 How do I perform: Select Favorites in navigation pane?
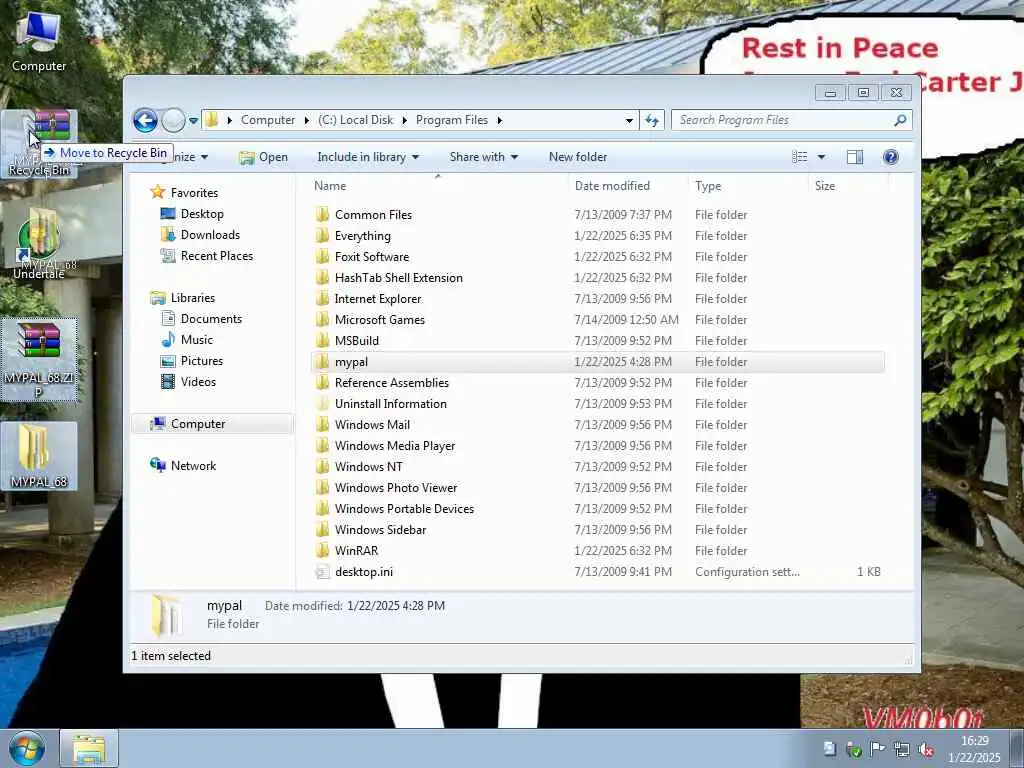pyautogui.click(x=194, y=193)
